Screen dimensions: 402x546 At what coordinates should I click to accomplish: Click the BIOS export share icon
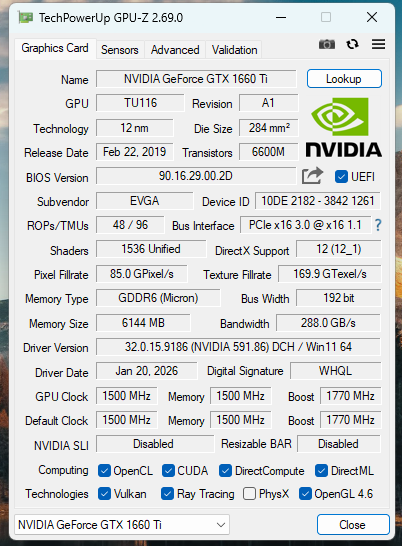click(x=312, y=176)
